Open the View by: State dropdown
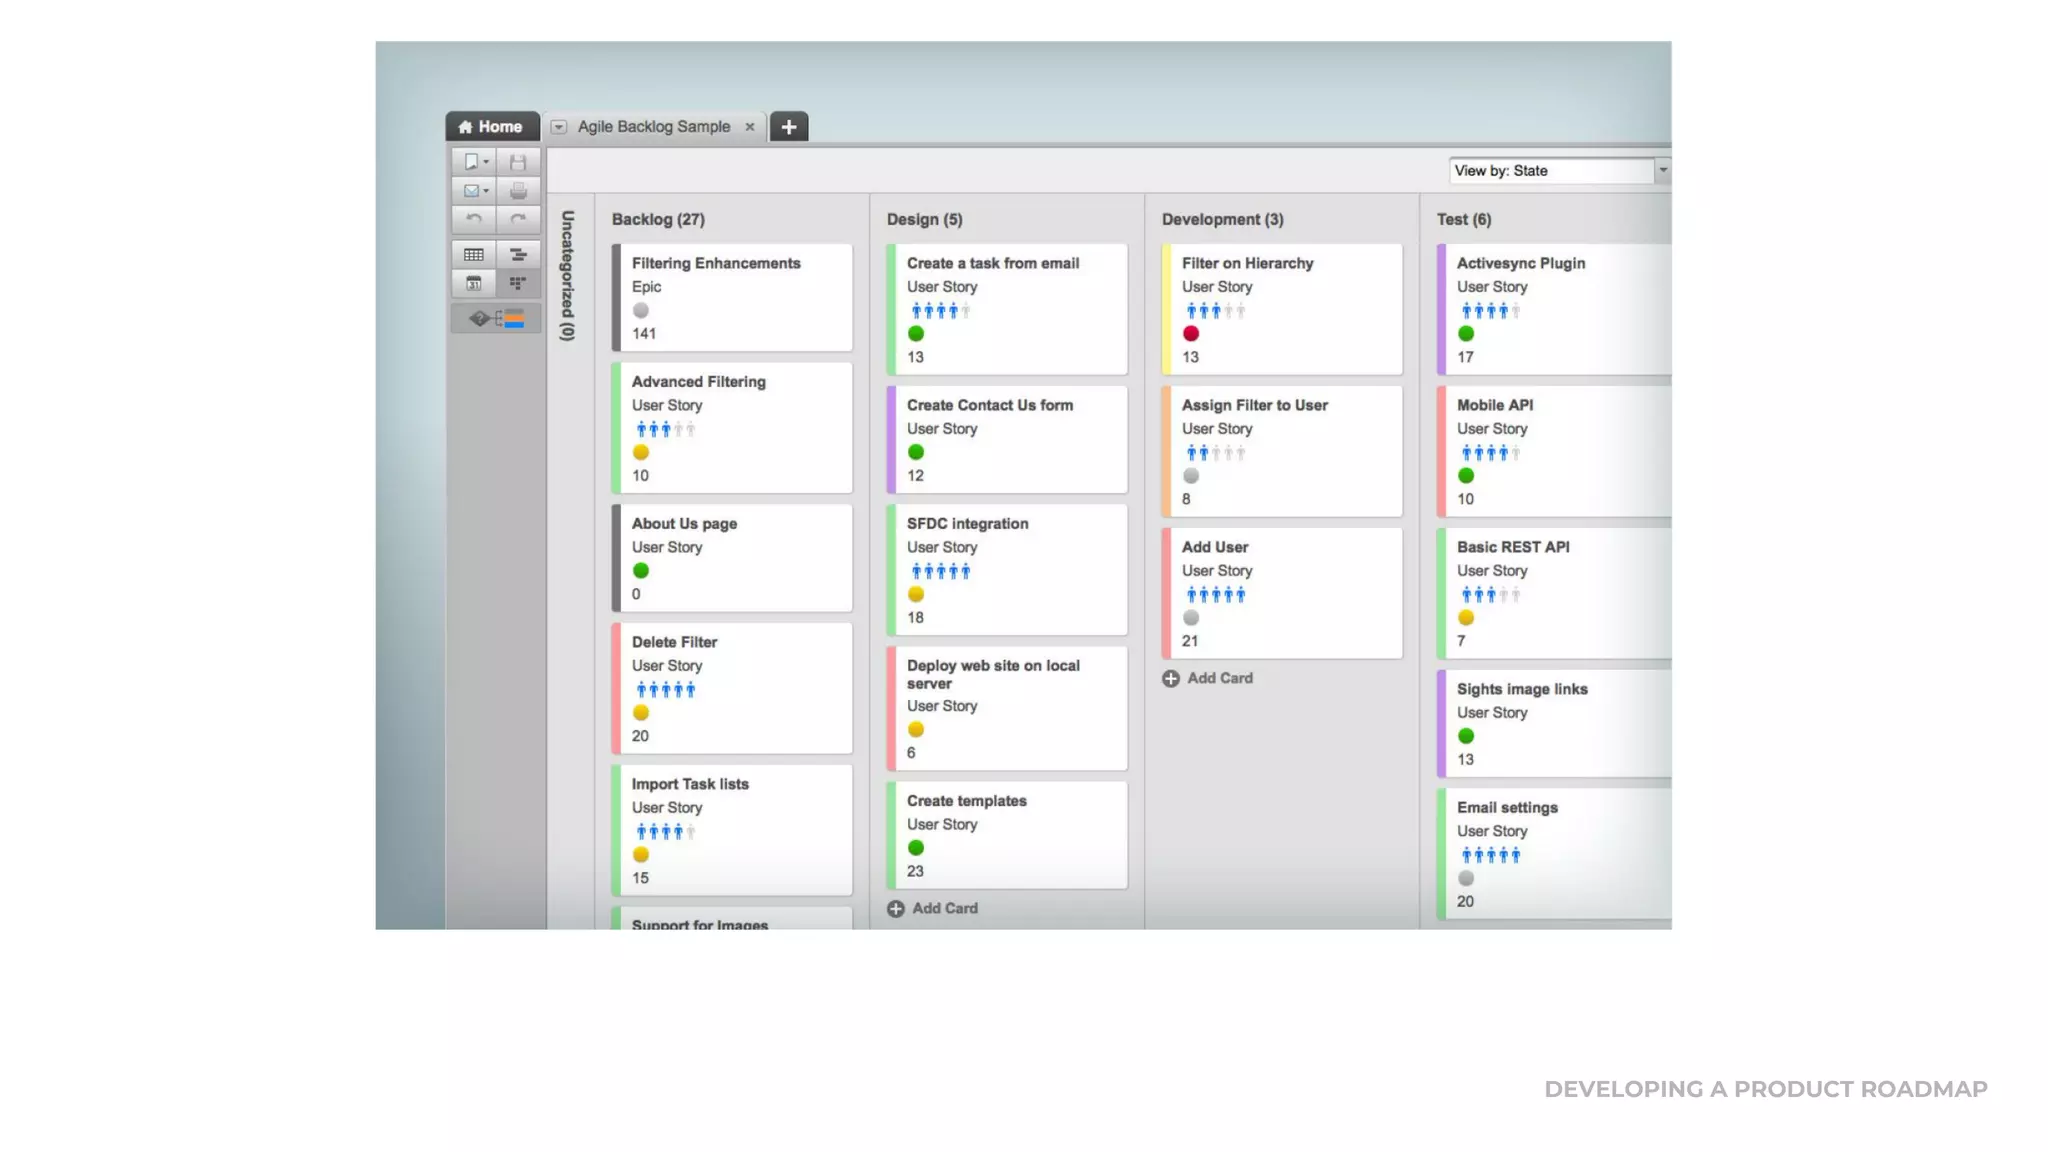 (x=1559, y=171)
